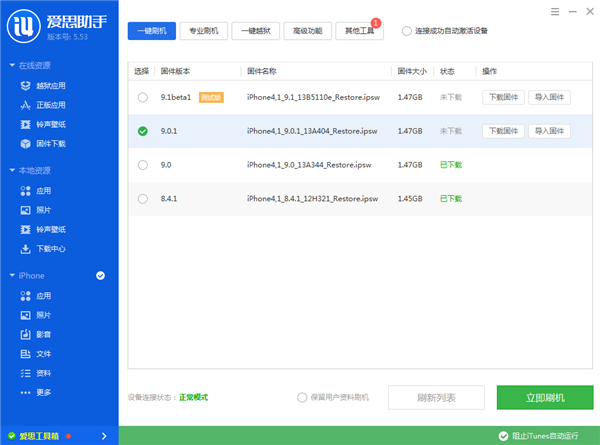The height and width of the screenshot is (445, 600).
Task: Switch to the 一键越狱 tab
Action: [256, 31]
